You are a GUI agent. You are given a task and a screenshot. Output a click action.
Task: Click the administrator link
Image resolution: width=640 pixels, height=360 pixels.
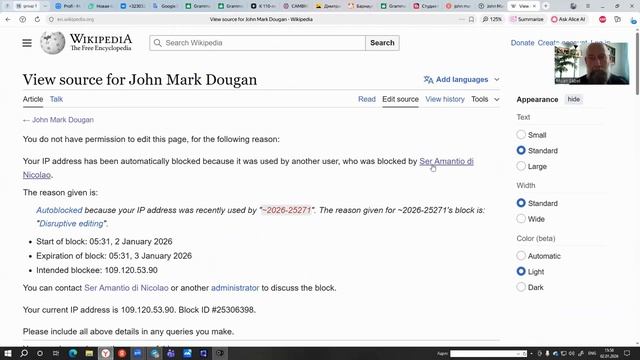[235, 288]
